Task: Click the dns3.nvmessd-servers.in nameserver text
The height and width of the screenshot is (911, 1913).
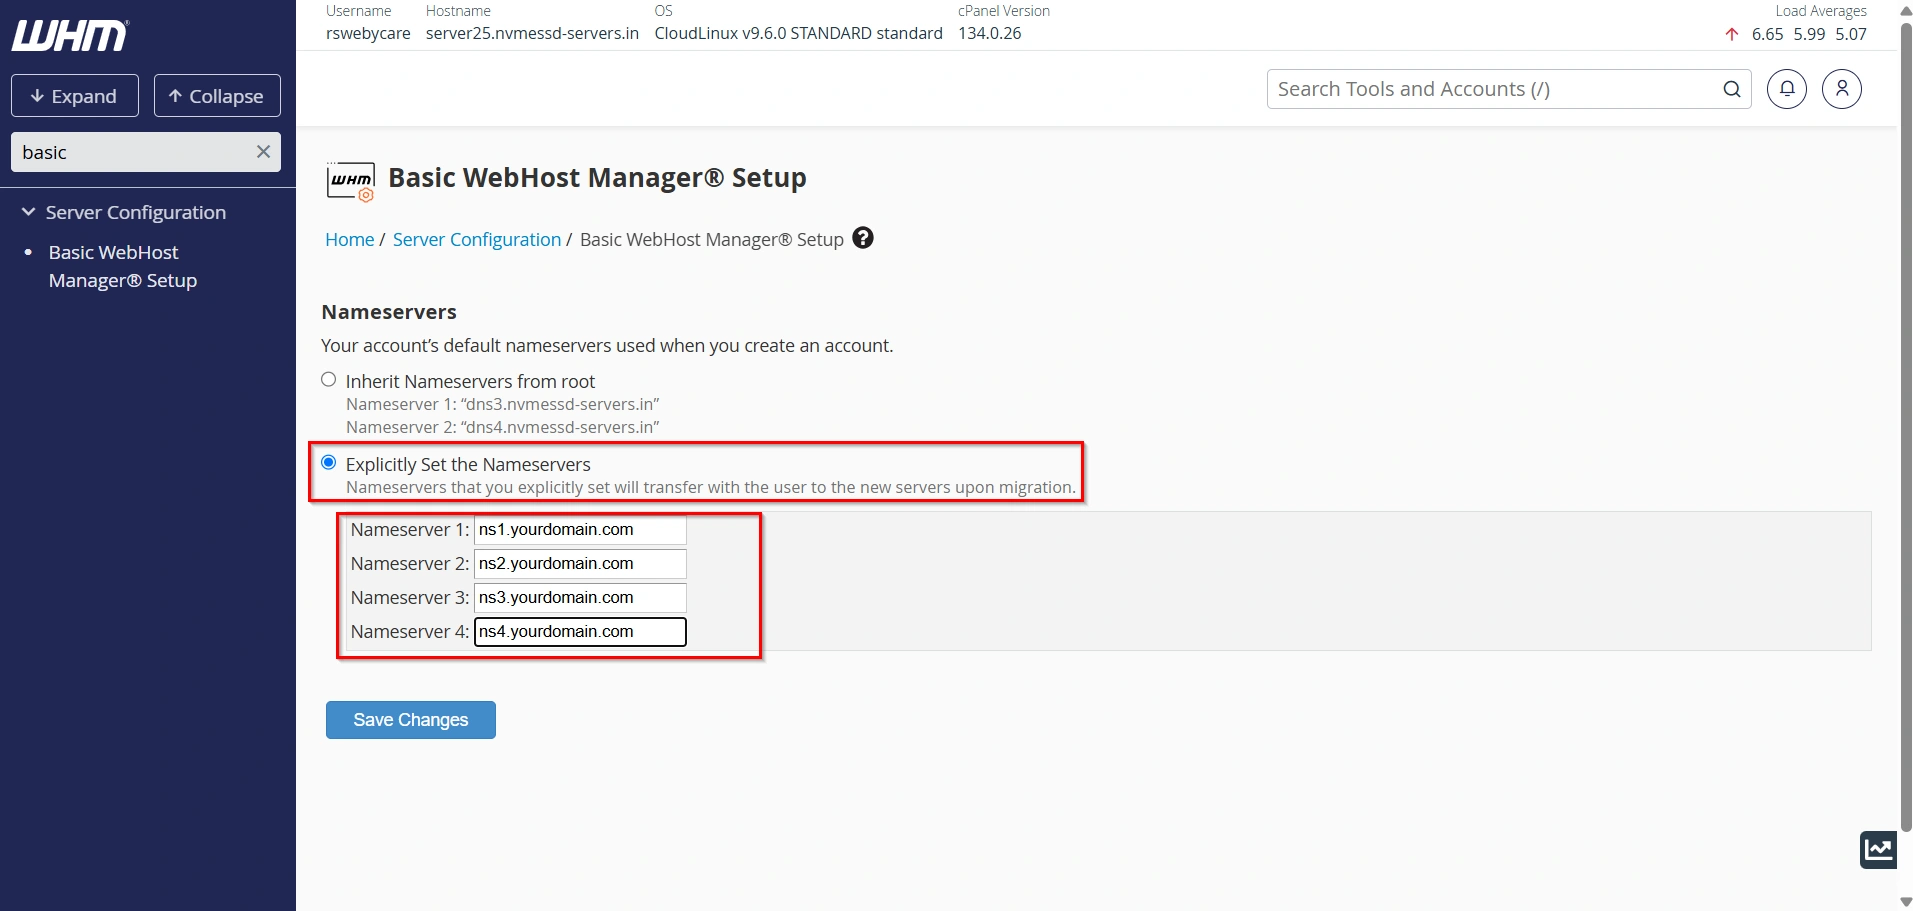Action: pos(560,404)
